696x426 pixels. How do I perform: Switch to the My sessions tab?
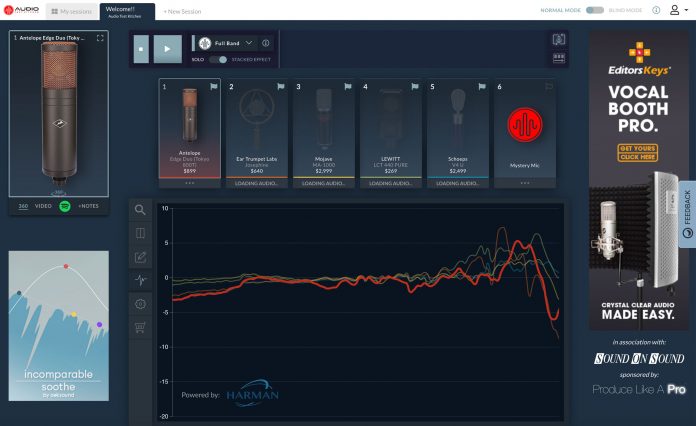pos(72,10)
